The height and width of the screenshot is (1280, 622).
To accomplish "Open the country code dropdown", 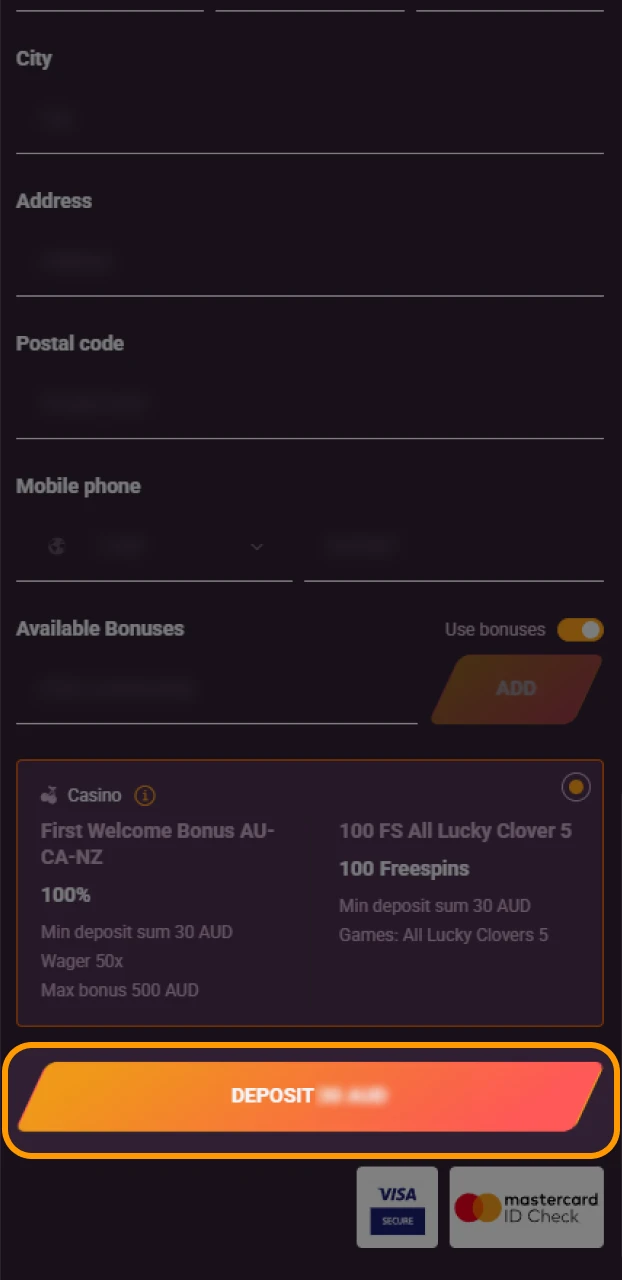I will [x=150, y=546].
